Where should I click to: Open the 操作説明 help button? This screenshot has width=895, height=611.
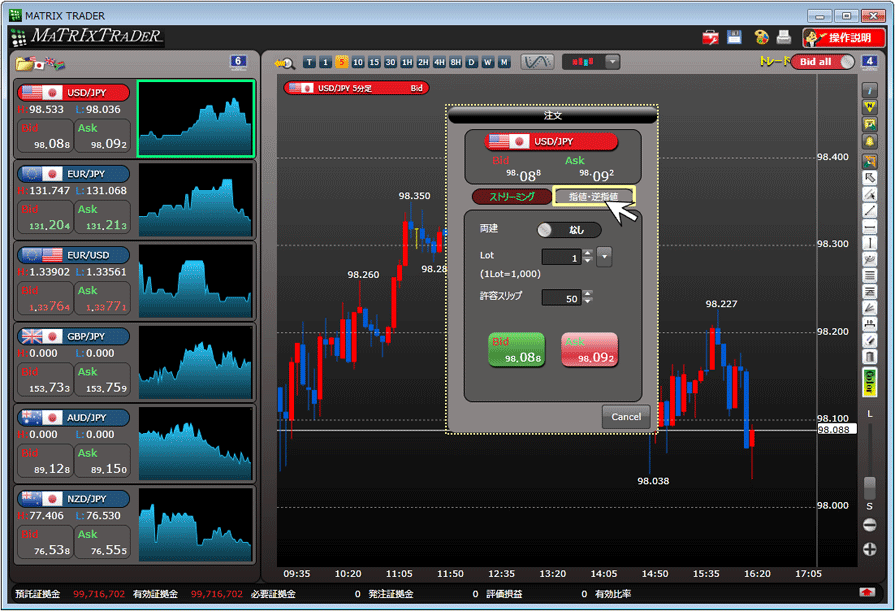click(x=843, y=38)
